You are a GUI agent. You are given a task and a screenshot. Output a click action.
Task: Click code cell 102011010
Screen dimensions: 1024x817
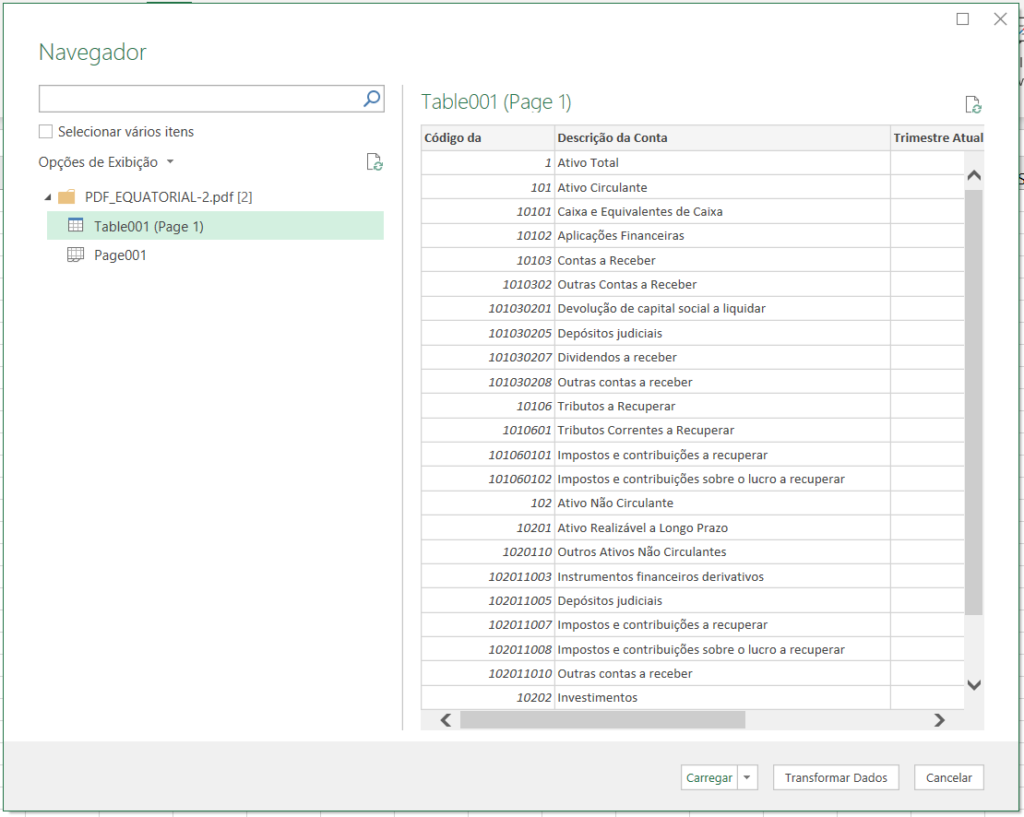(487, 673)
